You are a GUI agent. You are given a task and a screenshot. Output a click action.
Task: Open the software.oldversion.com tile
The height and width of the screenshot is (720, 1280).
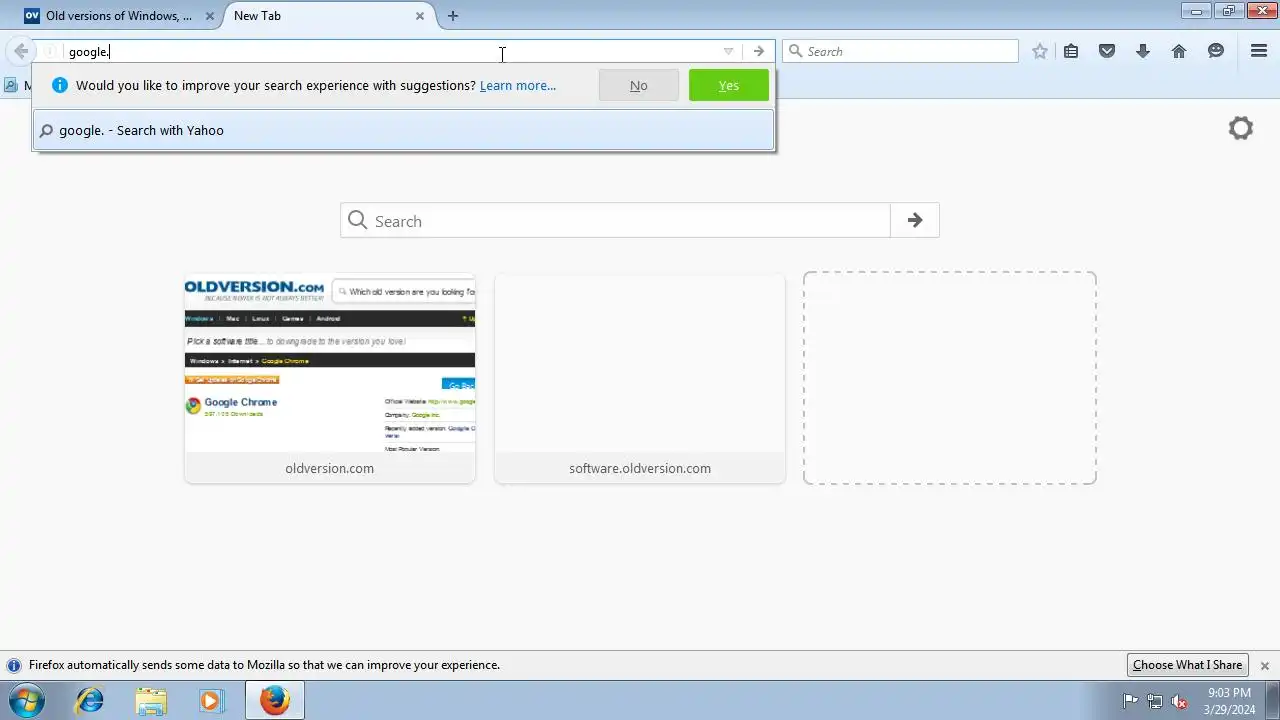coord(640,378)
